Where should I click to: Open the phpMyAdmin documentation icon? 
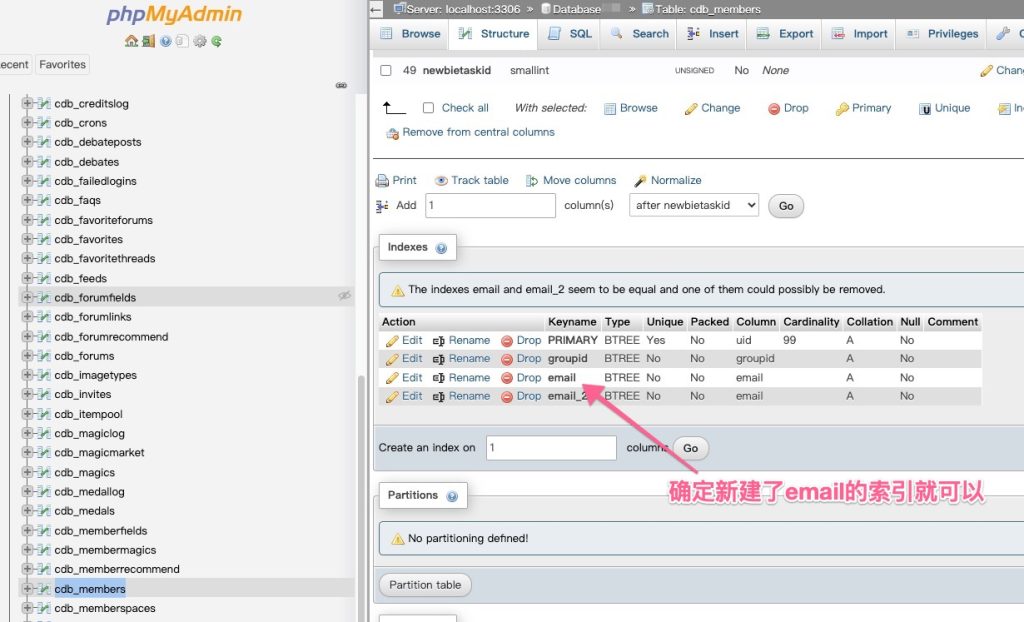tap(164, 42)
